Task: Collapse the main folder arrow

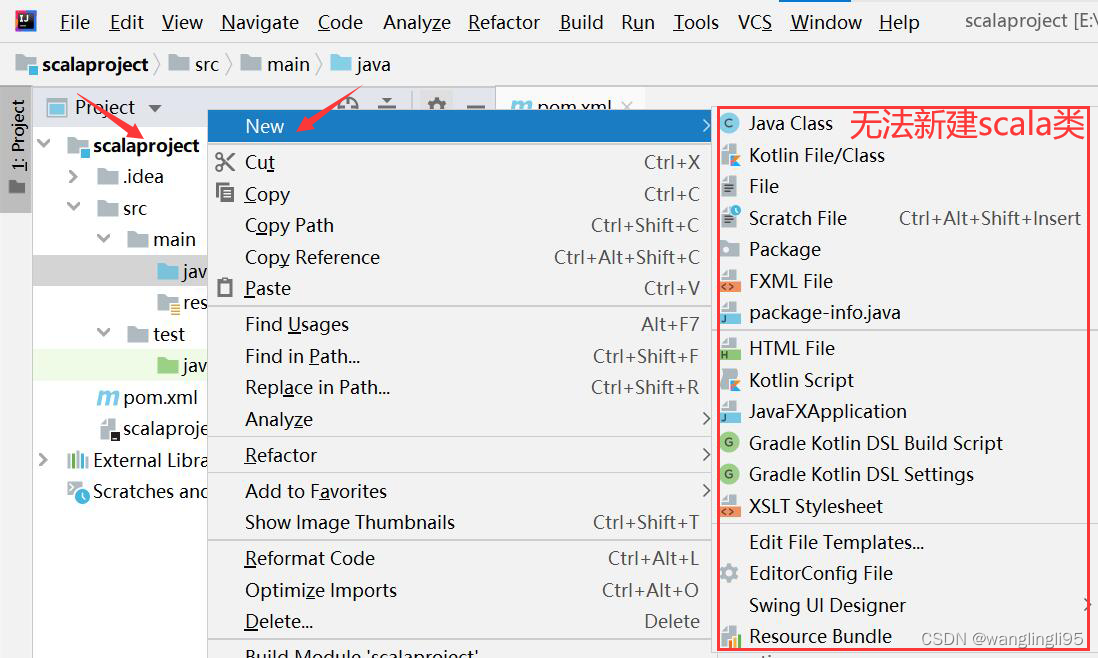Action: (x=104, y=238)
